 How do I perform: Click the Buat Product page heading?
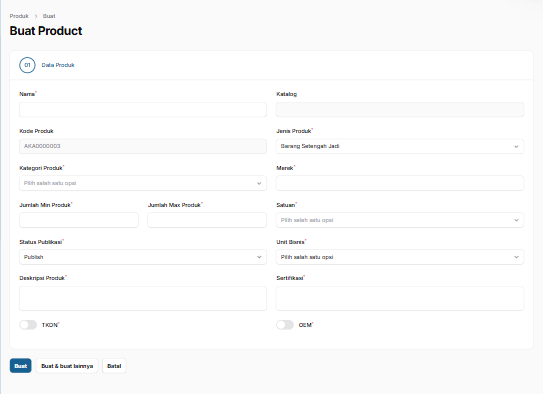point(46,31)
